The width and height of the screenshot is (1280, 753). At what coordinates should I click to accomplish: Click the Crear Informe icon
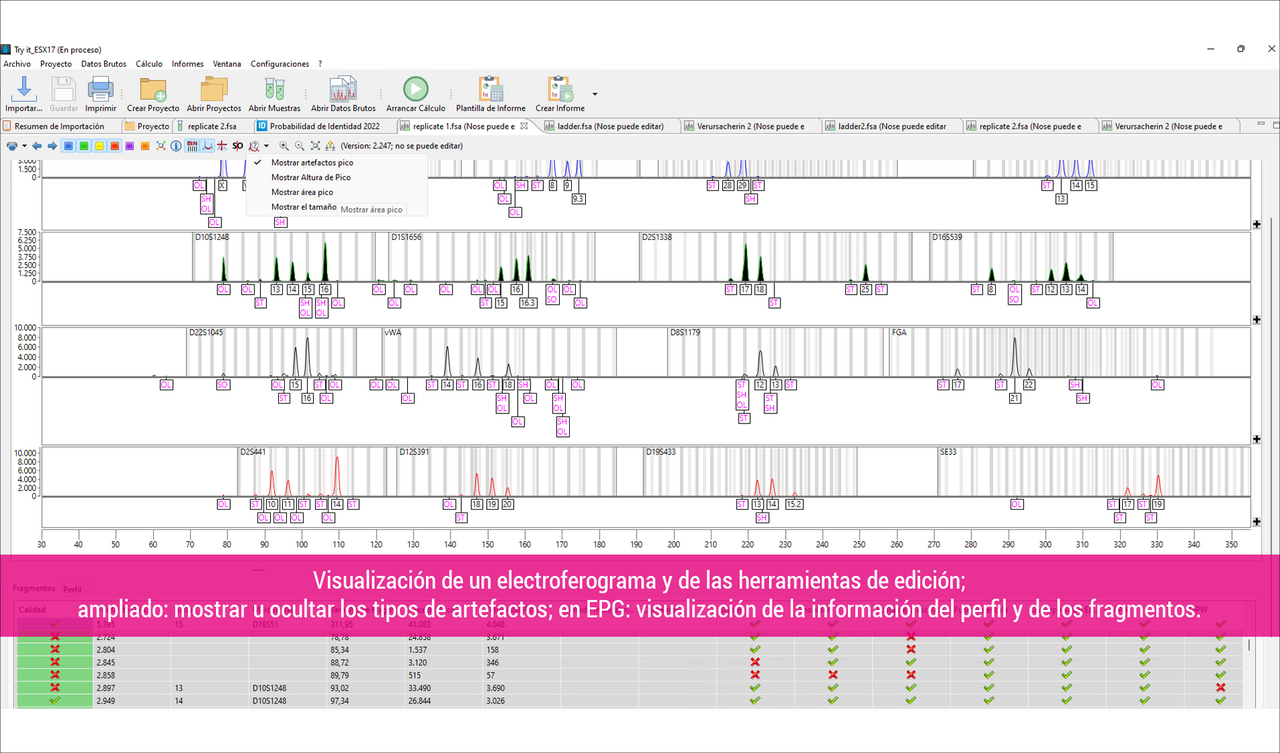coord(560,88)
